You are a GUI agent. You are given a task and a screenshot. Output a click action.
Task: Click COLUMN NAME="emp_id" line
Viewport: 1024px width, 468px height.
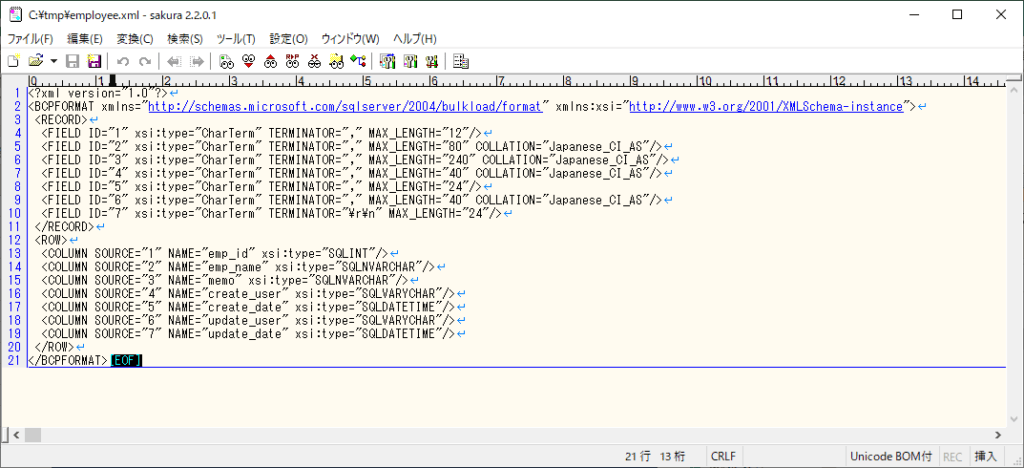coord(215,253)
